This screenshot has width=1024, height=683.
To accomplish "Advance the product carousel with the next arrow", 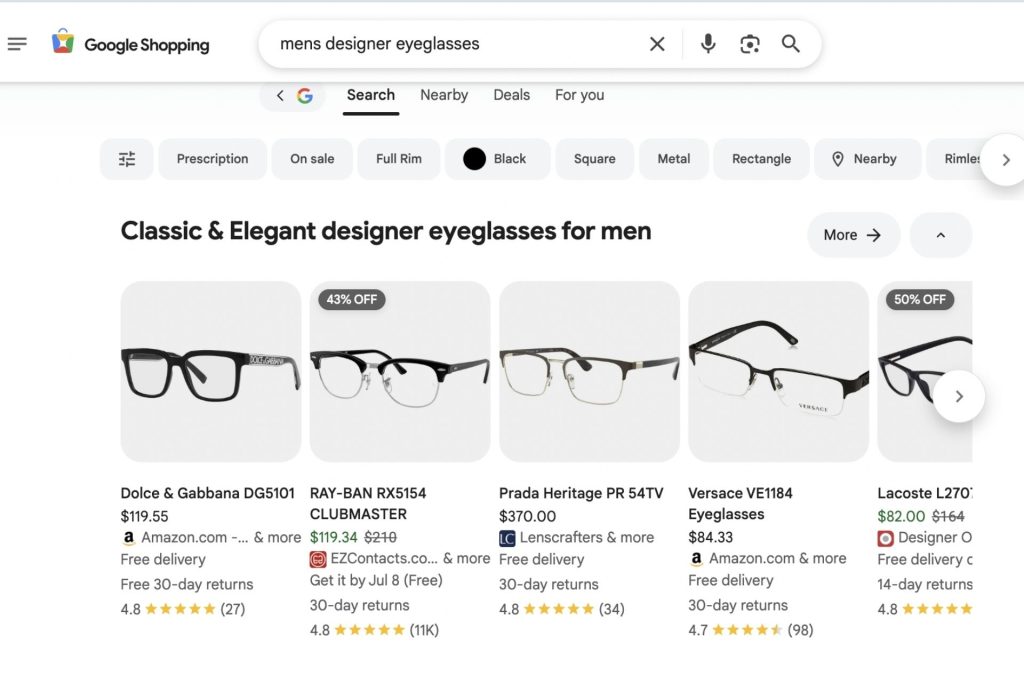I will [x=959, y=396].
